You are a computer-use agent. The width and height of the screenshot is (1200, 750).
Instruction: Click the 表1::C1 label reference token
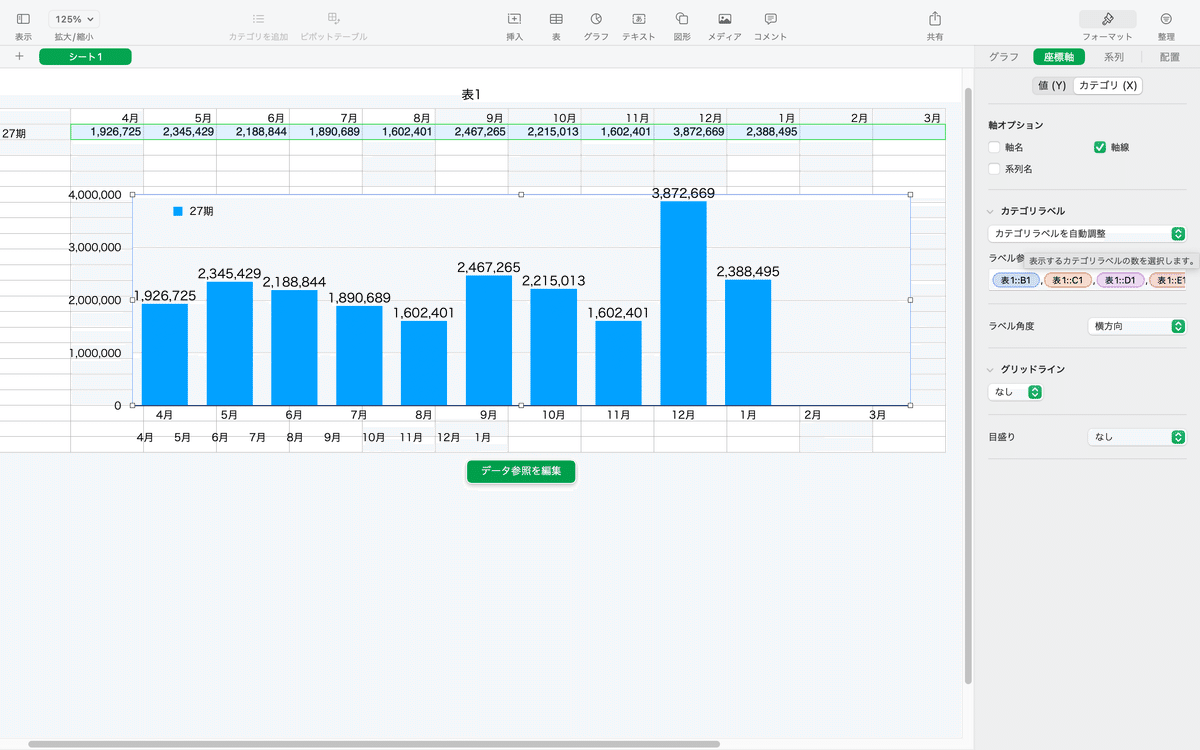coord(1067,281)
